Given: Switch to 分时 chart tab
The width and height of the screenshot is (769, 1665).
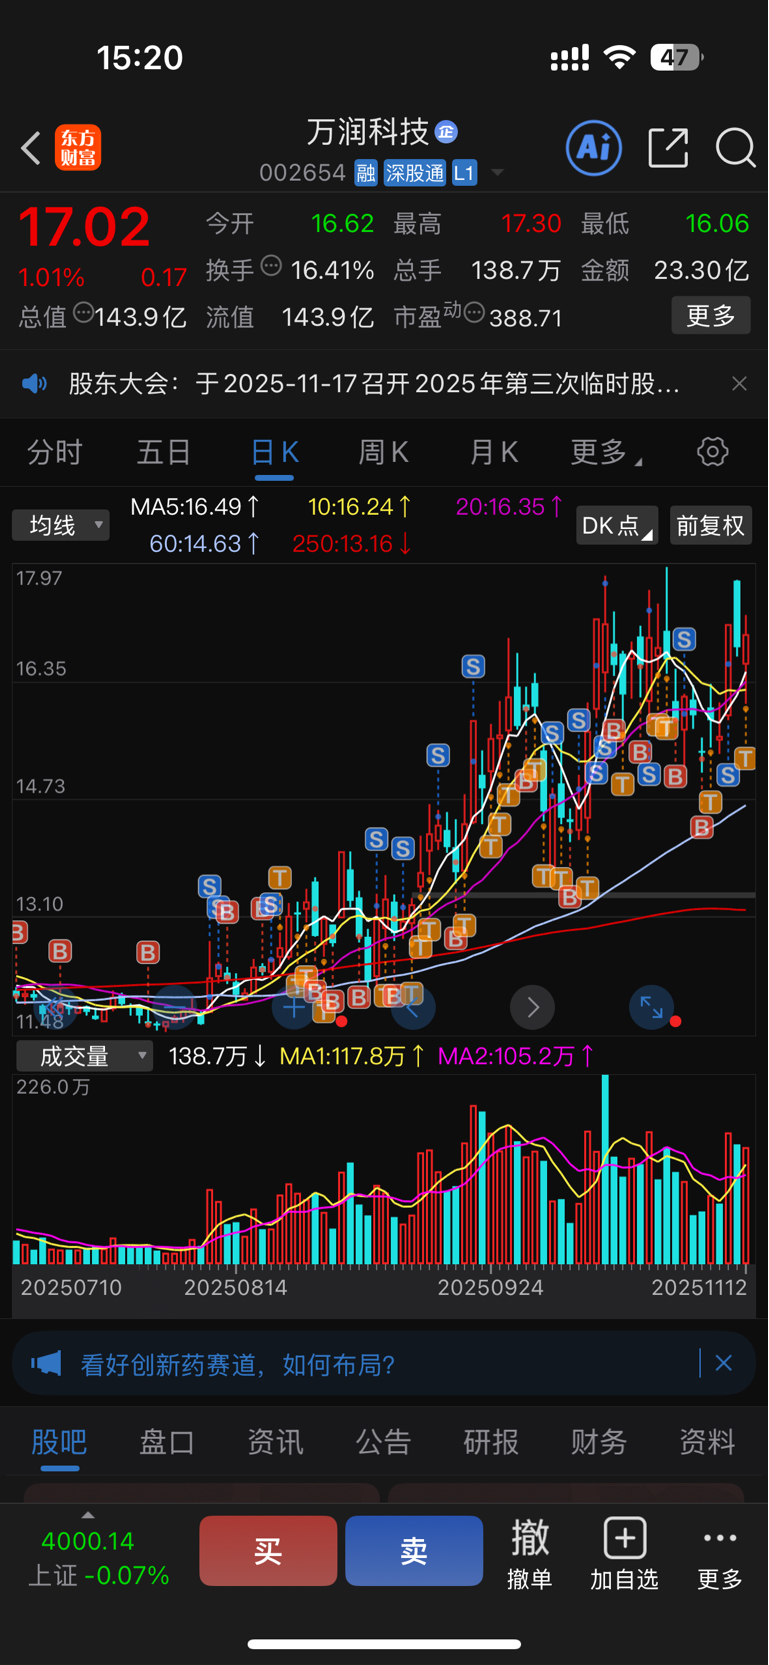Looking at the screenshot, I should pyautogui.click(x=54, y=452).
